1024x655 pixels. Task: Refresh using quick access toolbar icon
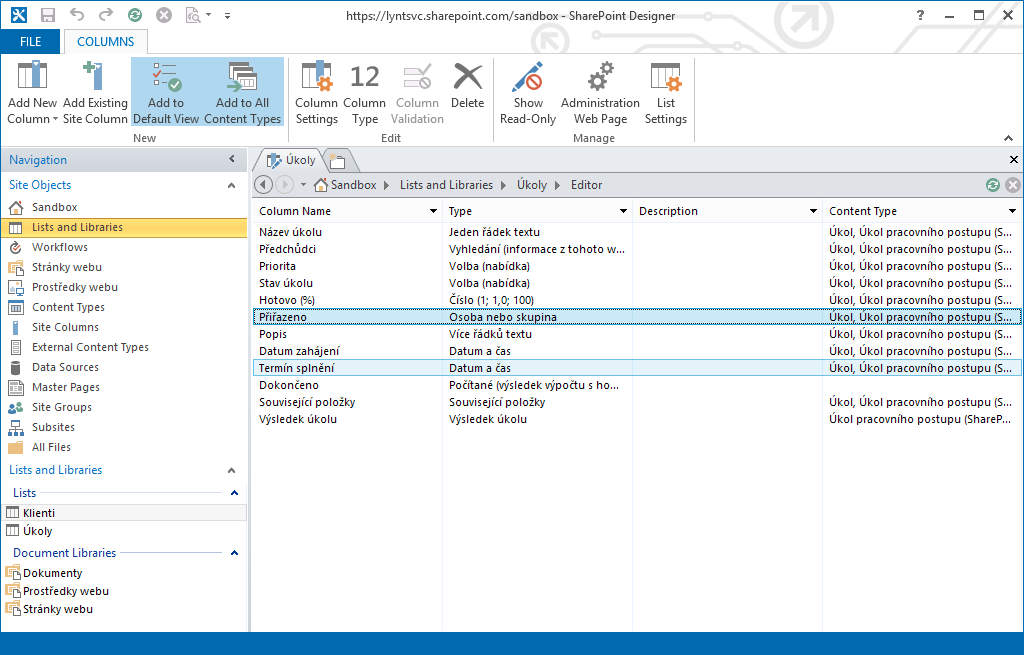pos(135,15)
